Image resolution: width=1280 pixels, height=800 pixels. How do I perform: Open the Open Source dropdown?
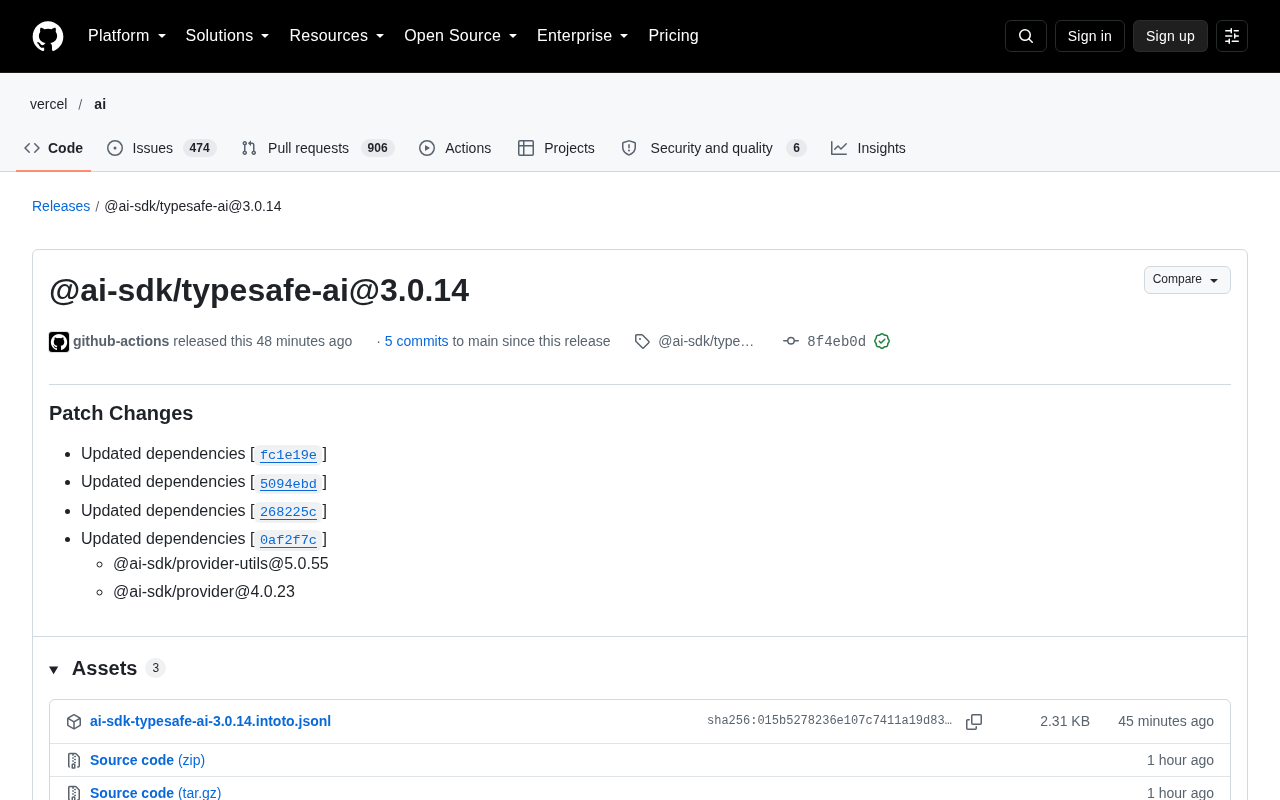[461, 36]
